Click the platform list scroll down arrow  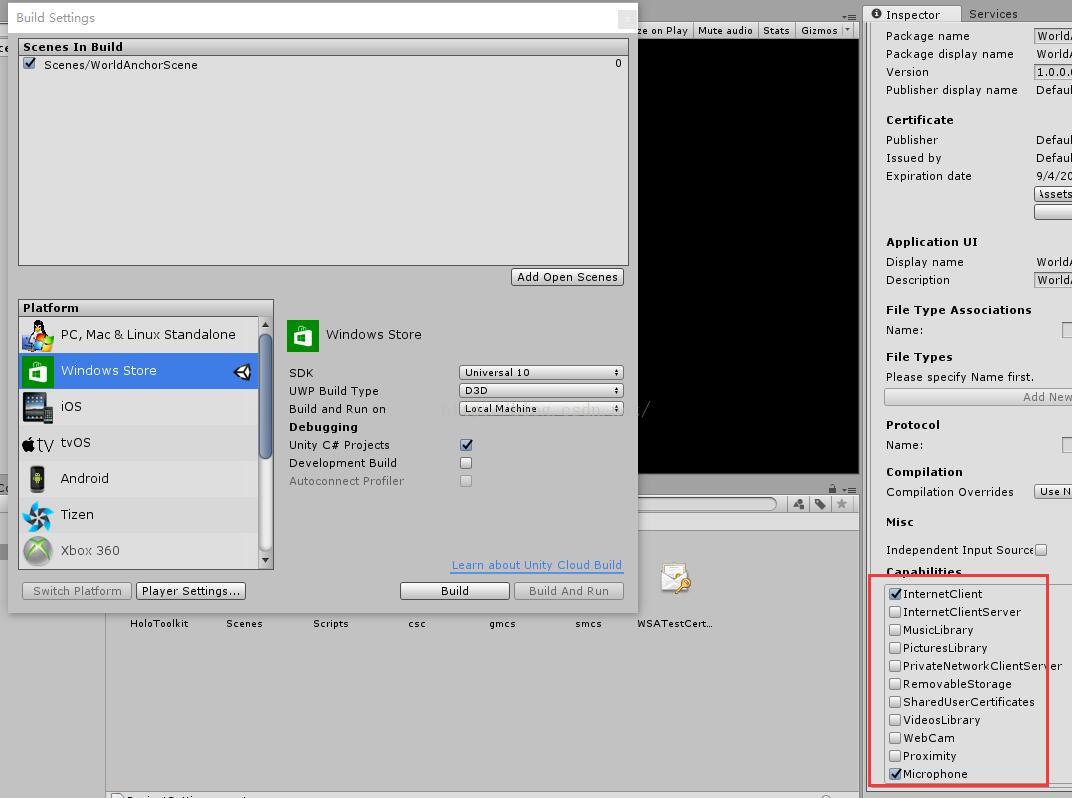[x=265, y=561]
